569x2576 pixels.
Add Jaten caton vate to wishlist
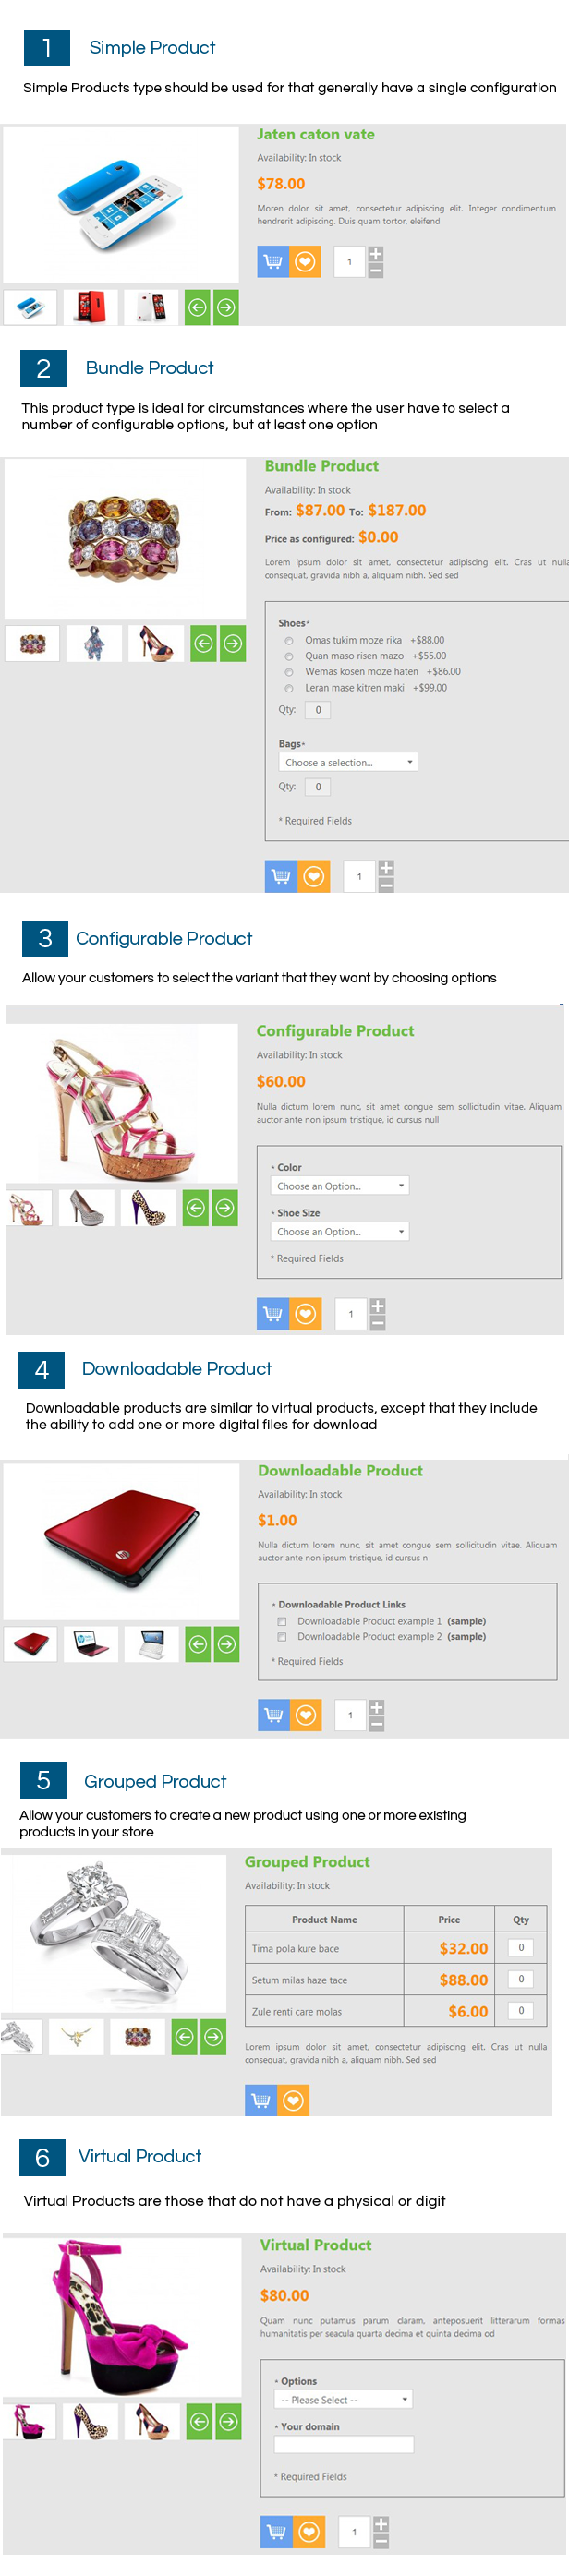[x=305, y=262]
